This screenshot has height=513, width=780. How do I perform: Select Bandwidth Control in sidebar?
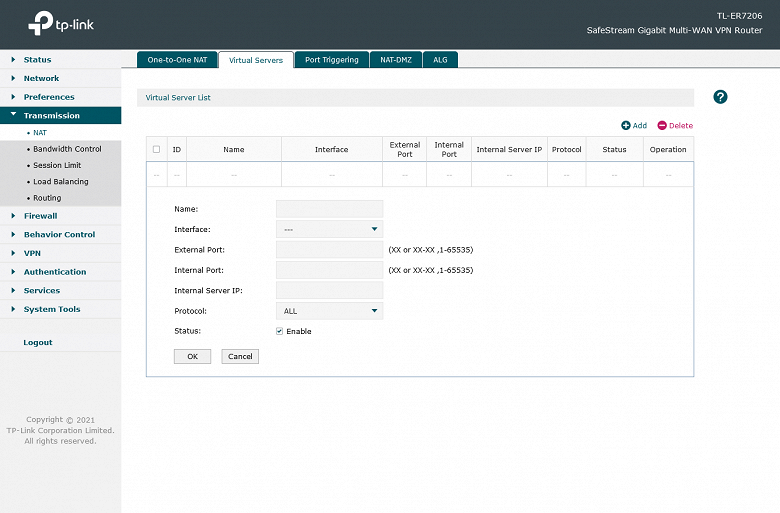pyautogui.click(x=67, y=149)
